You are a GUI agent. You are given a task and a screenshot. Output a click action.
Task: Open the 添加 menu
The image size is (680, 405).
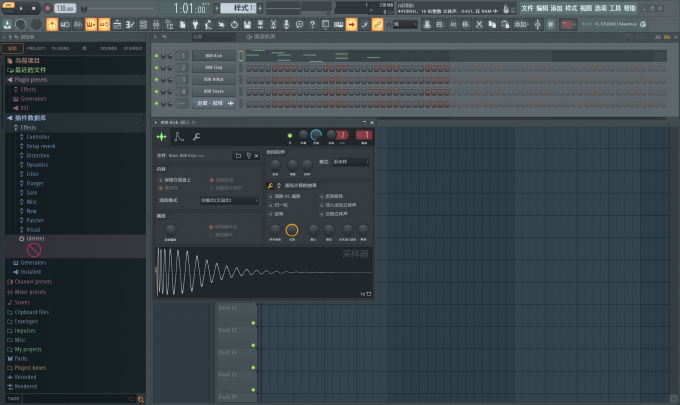556,8
